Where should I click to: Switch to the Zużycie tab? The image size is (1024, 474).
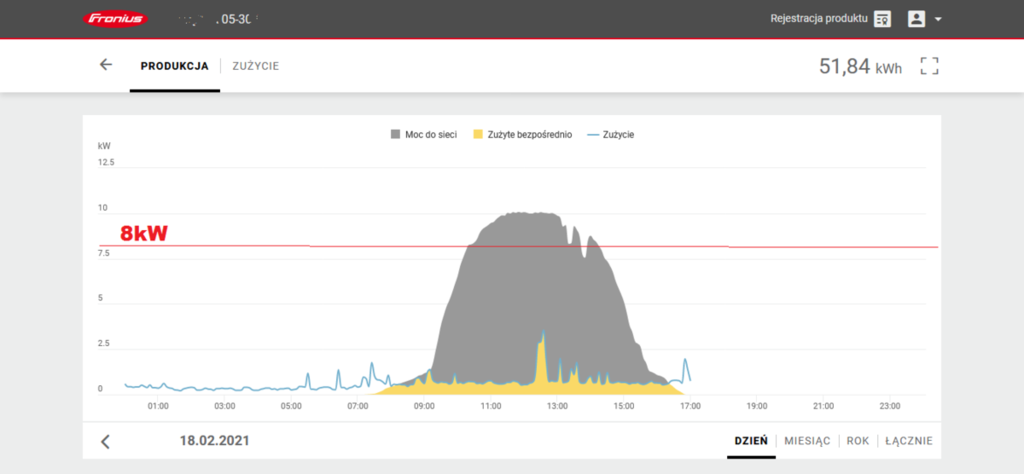point(255,66)
